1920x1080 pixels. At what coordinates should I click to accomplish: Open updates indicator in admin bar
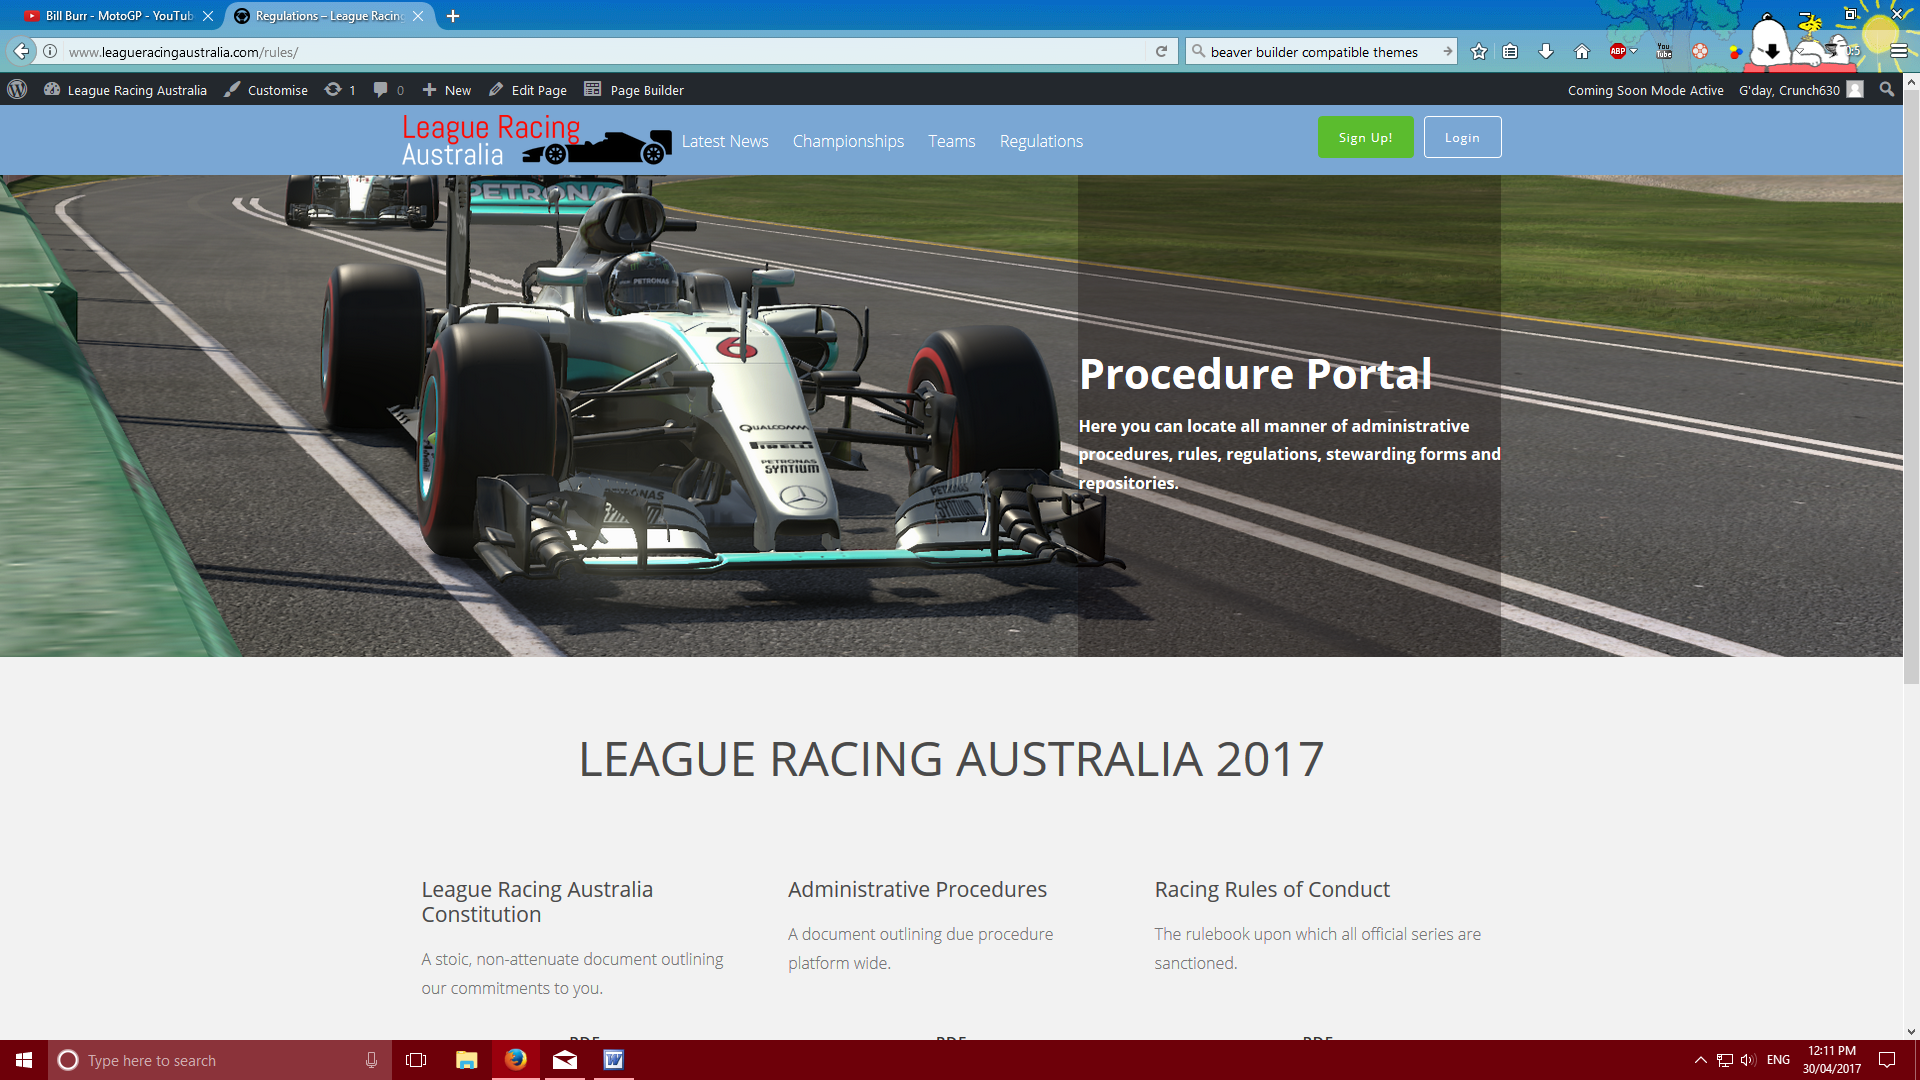340,90
